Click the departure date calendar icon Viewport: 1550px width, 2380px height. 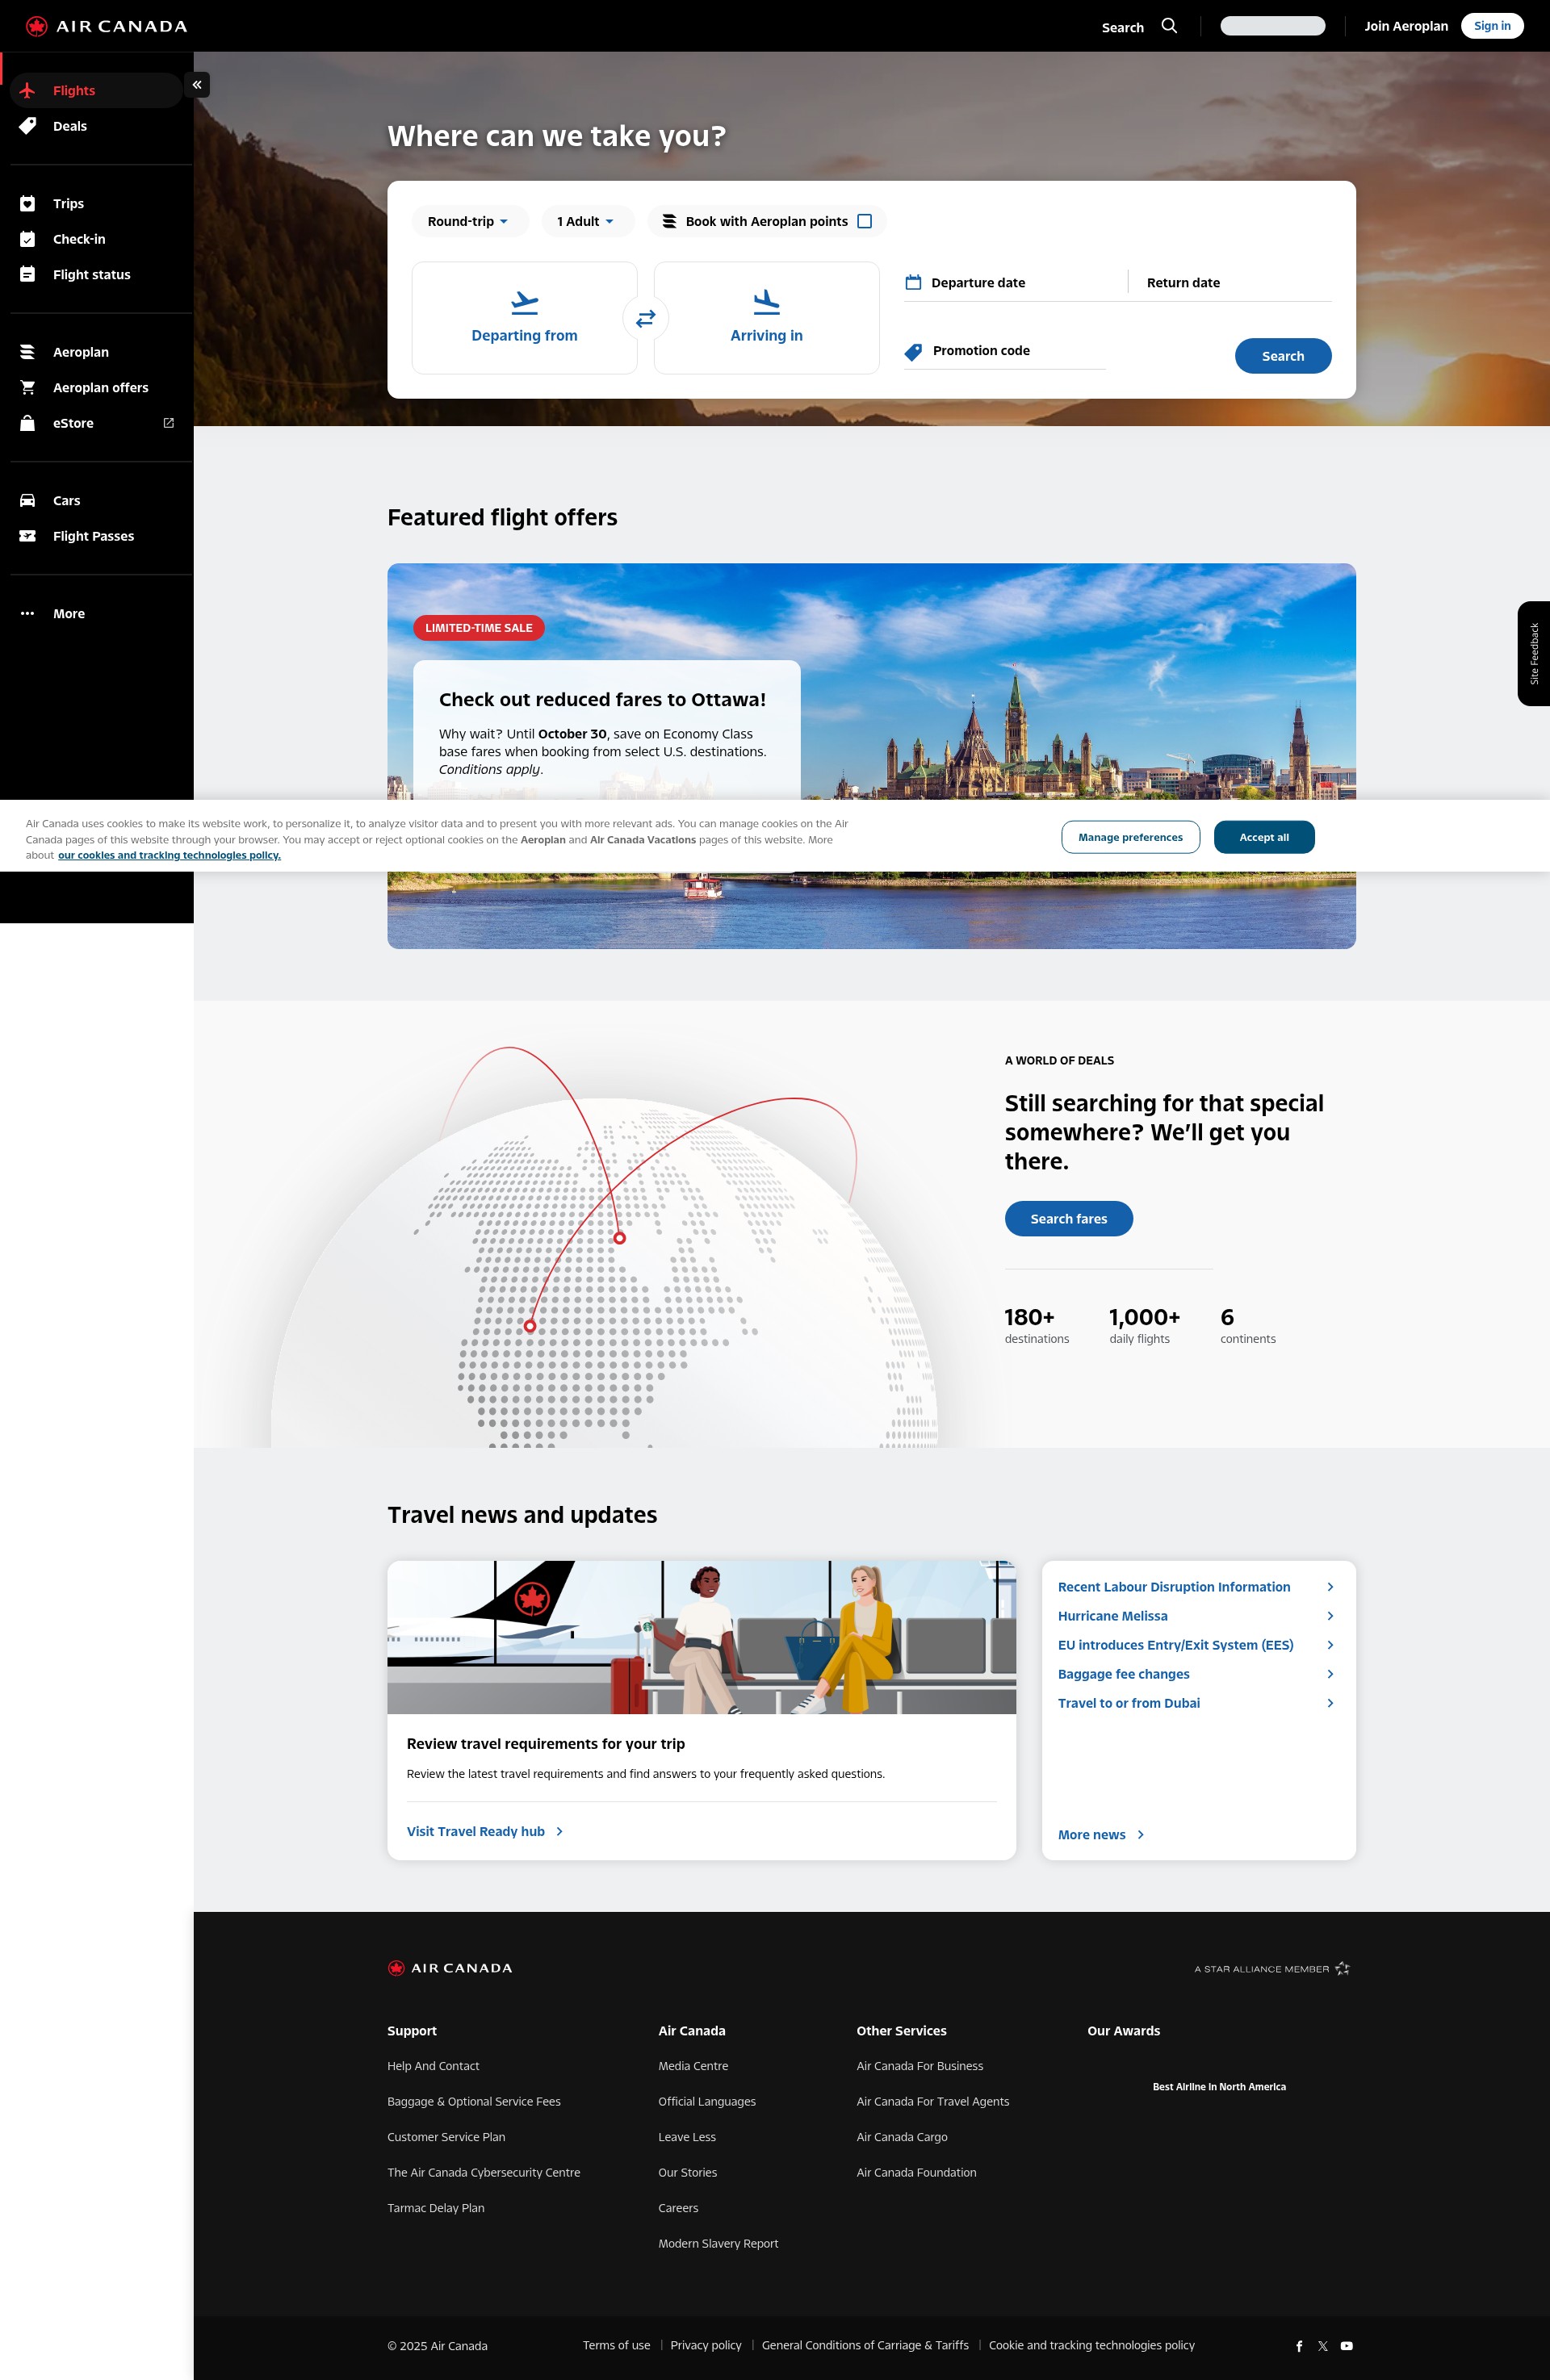tap(913, 283)
